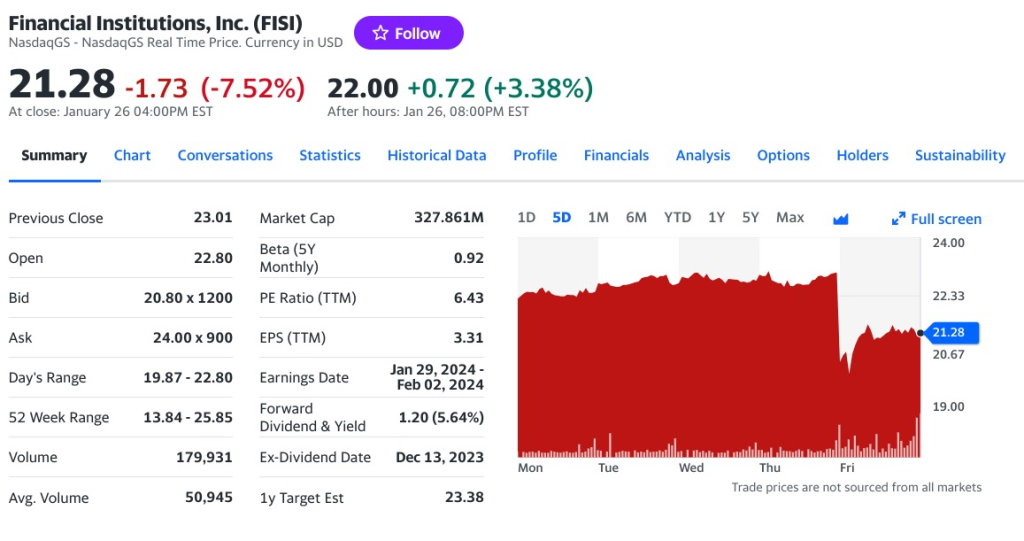Click Ex-Dividend Date Dec 13, 2023

point(440,457)
